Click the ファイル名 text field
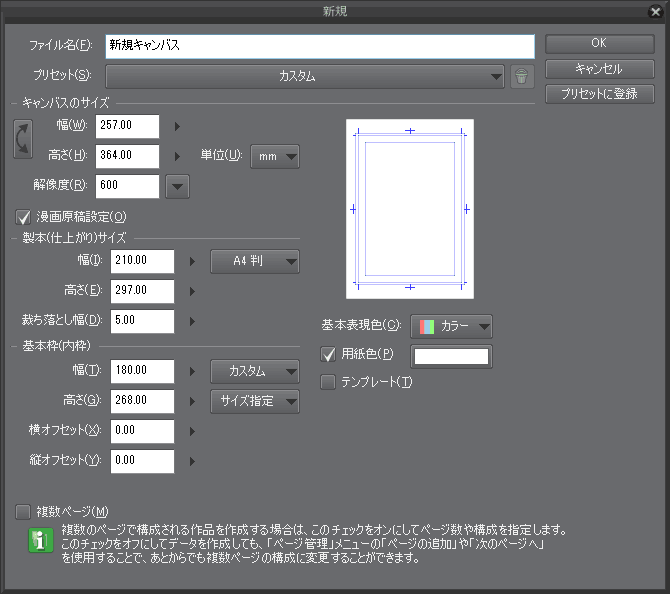Image resolution: width=670 pixels, height=594 pixels. point(319,46)
